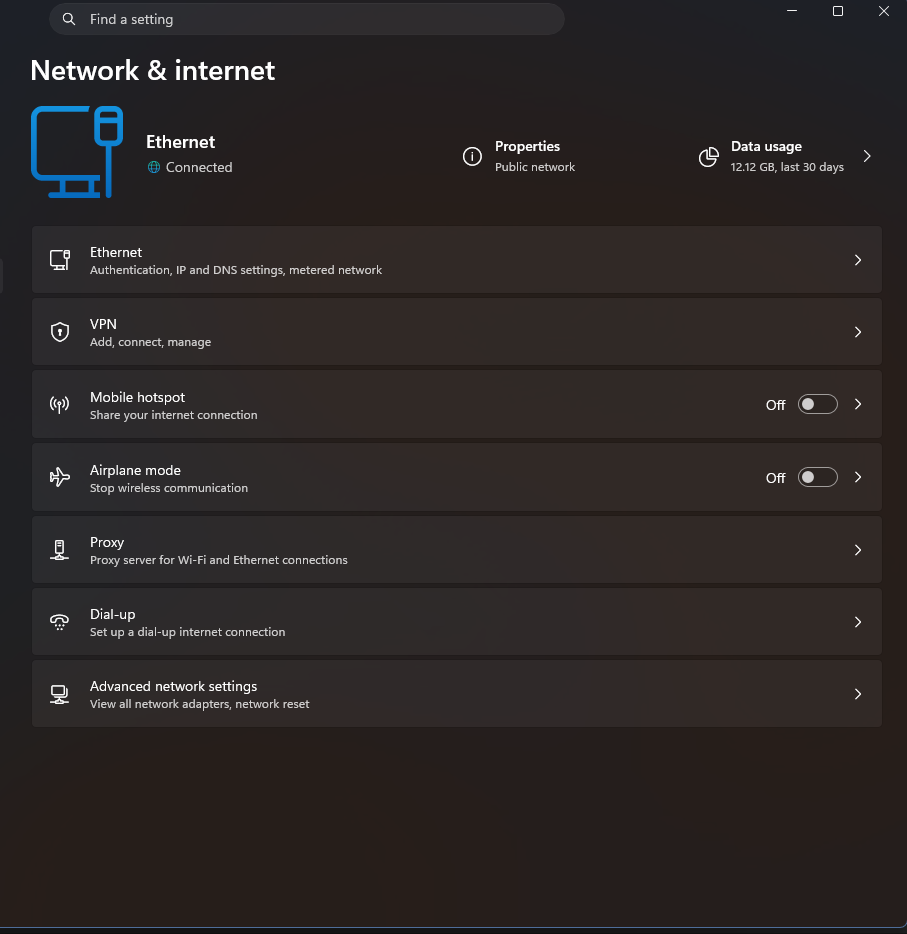Image resolution: width=907 pixels, height=934 pixels.
Task: Click the Data usage pie chart icon
Action: tap(709, 157)
